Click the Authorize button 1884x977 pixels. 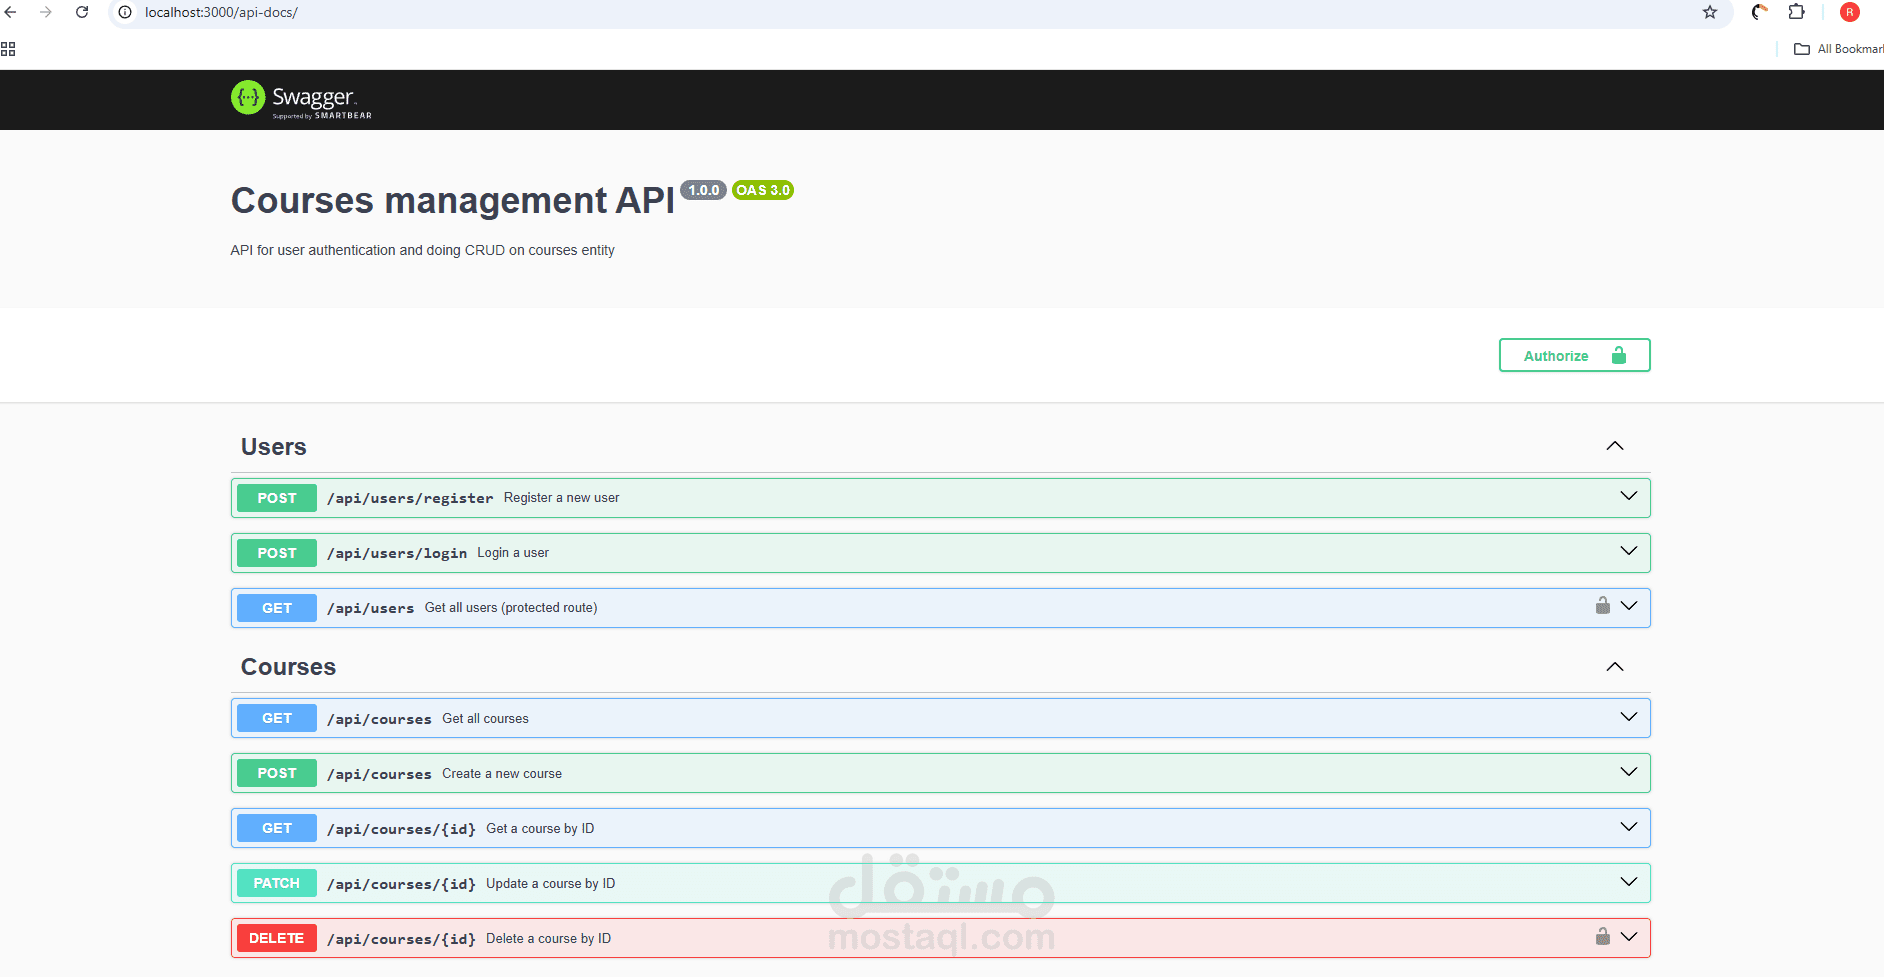click(x=1574, y=355)
